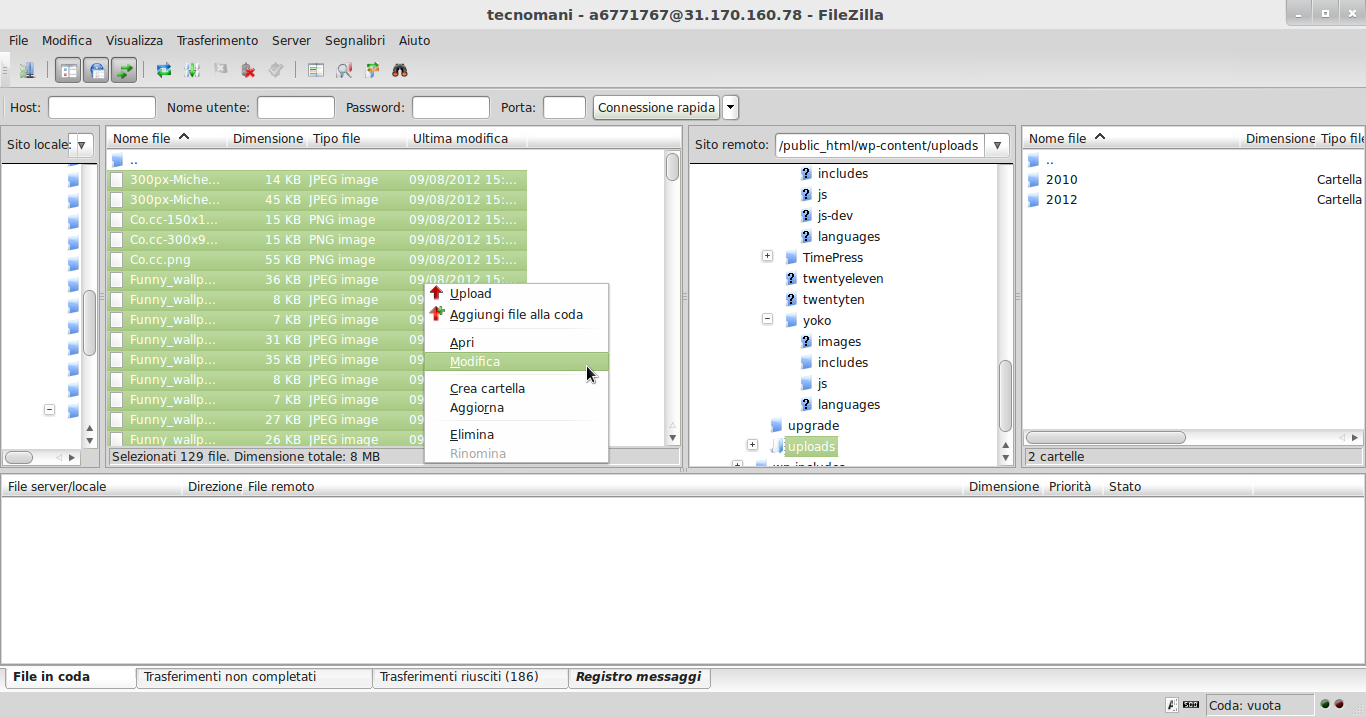Choose Aggiungi file alla coda option
Viewport: 1366px width, 717px height.
pos(516,314)
